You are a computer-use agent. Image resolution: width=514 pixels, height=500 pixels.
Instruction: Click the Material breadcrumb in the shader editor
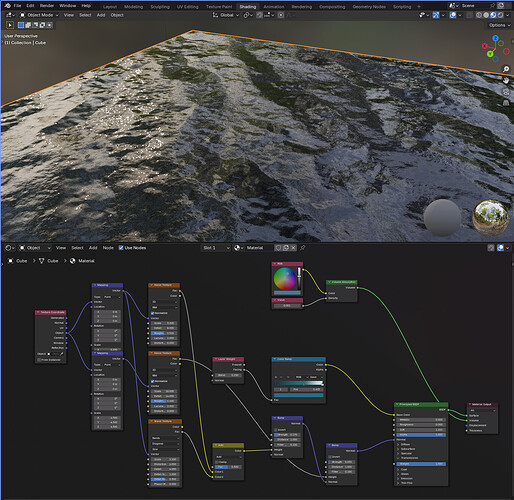pyautogui.click(x=82, y=261)
